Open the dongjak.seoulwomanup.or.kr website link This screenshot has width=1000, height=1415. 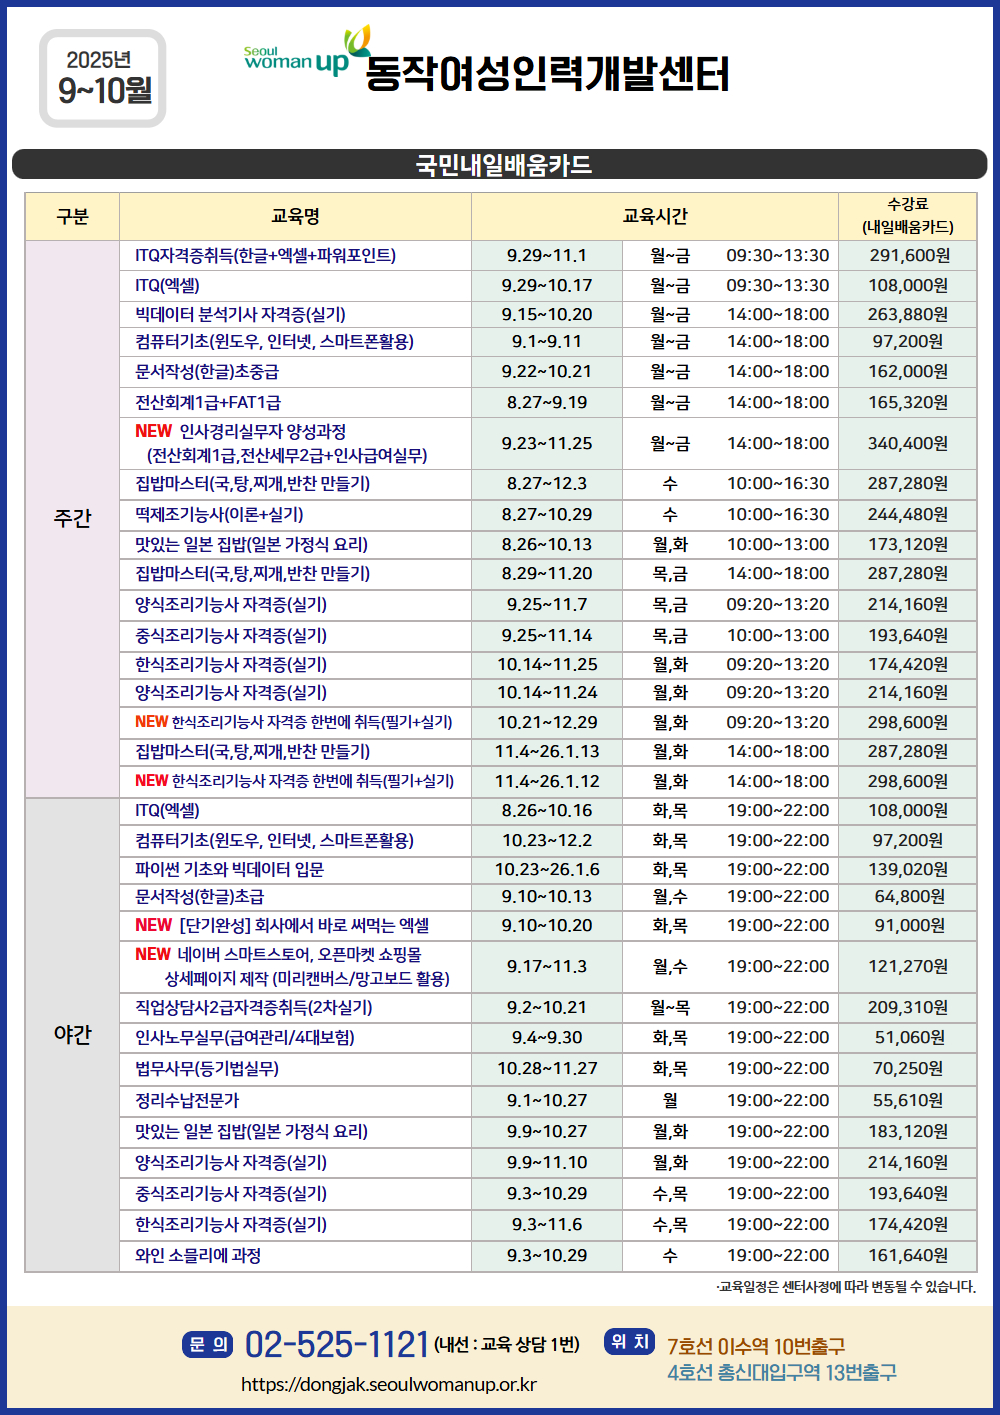tap(389, 1385)
